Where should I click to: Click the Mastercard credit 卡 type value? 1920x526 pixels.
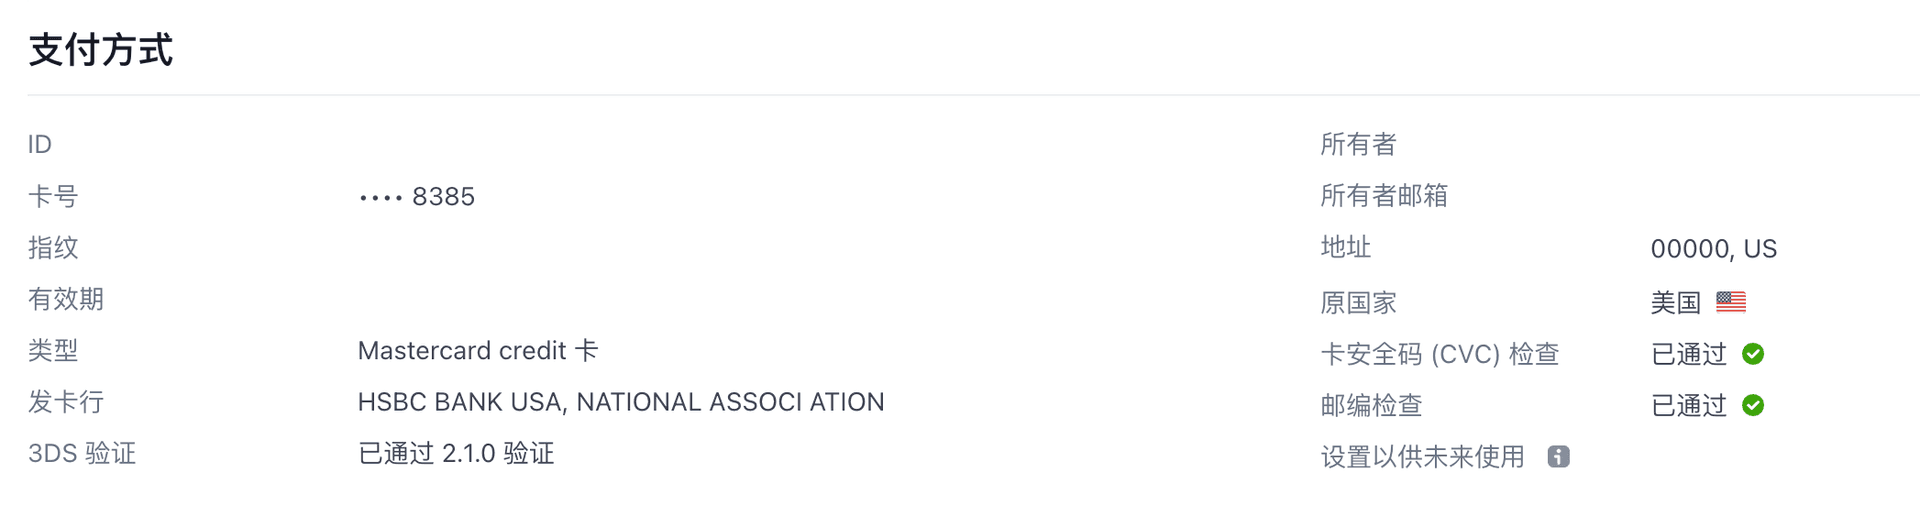click(x=478, y=351)
